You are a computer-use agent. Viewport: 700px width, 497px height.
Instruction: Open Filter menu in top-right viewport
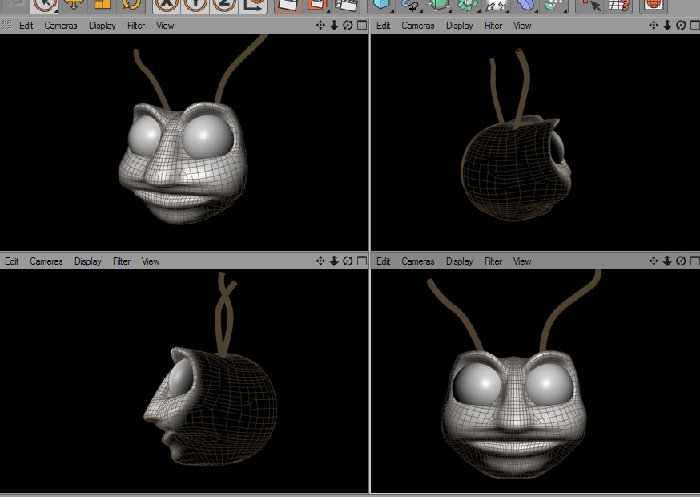pyautogui.click(x=493, y=26)
